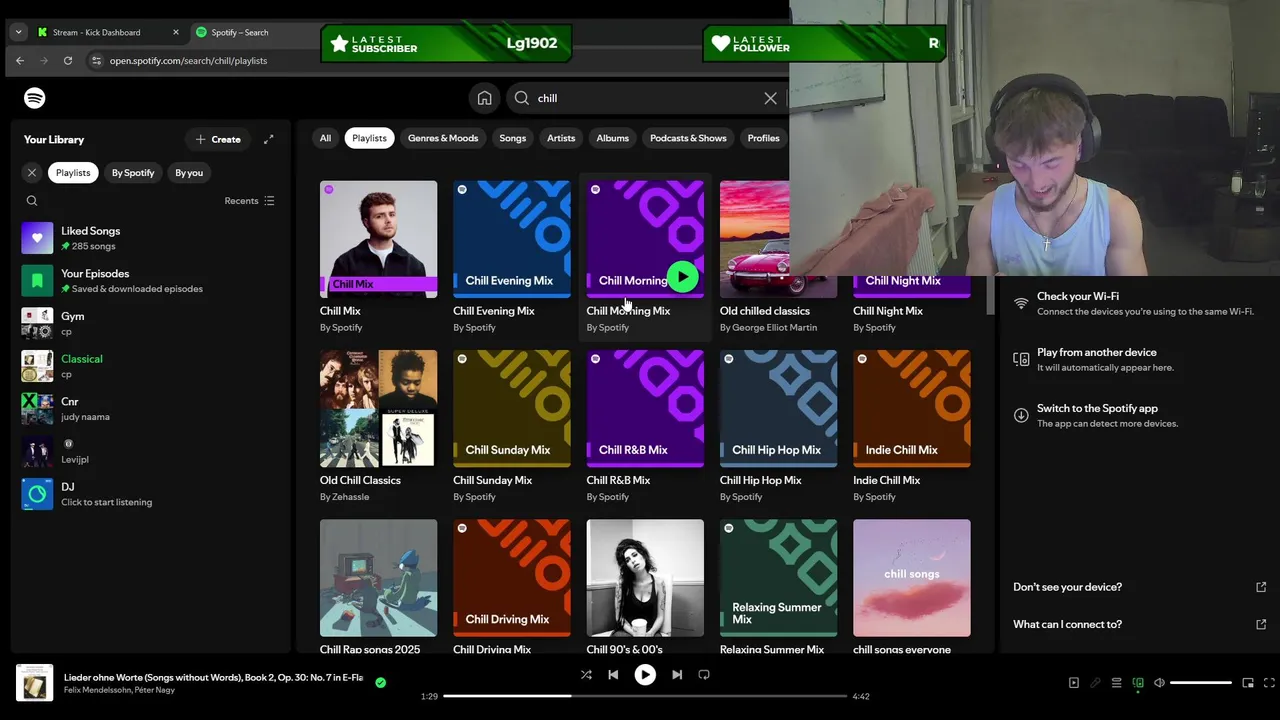Open Chill Evening Mix cover
The image size is (1280, 720).
pos(512,239)
